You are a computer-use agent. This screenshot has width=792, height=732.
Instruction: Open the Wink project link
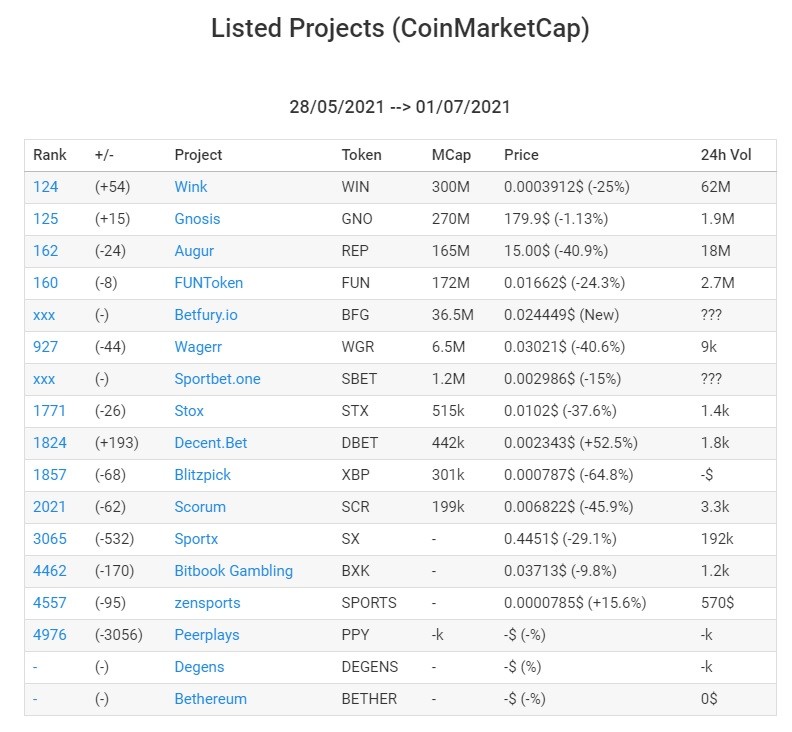[x=190, y=187]
